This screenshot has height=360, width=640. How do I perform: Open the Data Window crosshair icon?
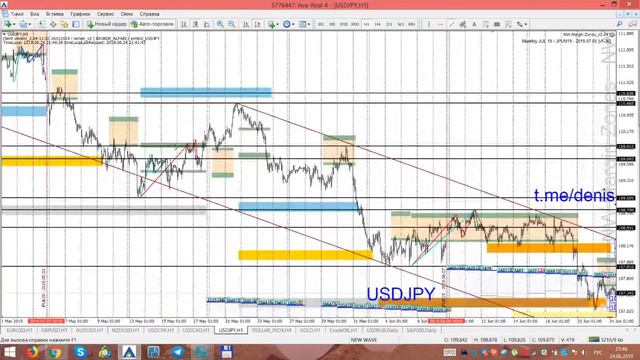[53, 24]
